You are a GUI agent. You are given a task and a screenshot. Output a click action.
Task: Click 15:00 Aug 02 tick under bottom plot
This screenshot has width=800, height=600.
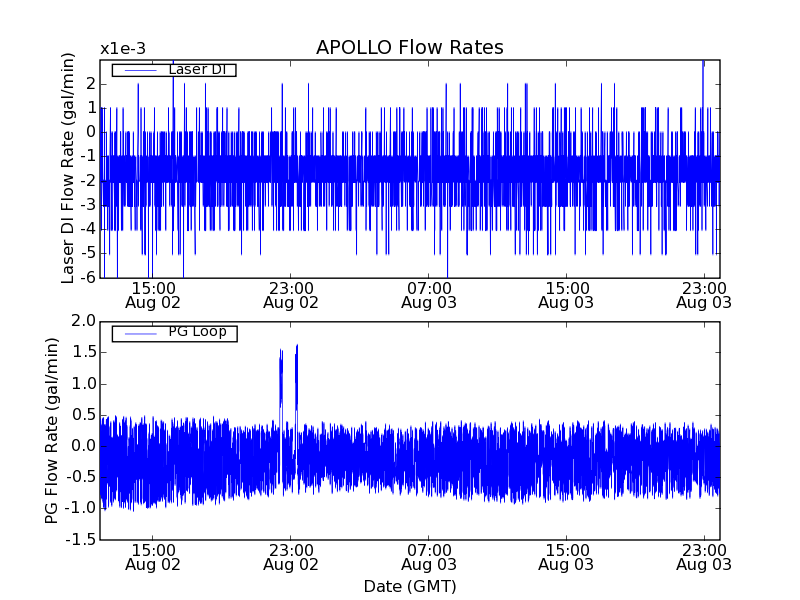click(153, 557)
